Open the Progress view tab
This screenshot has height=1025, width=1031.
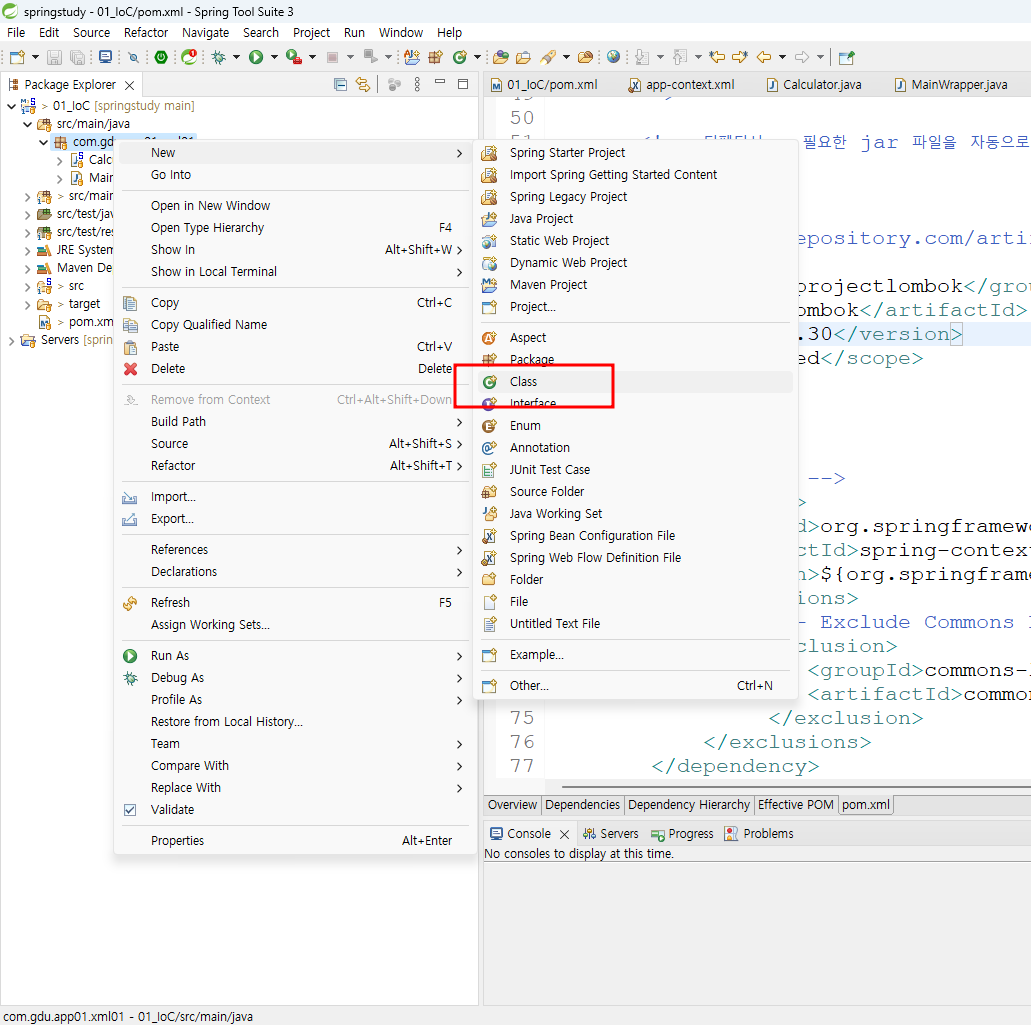click(682, 834)
